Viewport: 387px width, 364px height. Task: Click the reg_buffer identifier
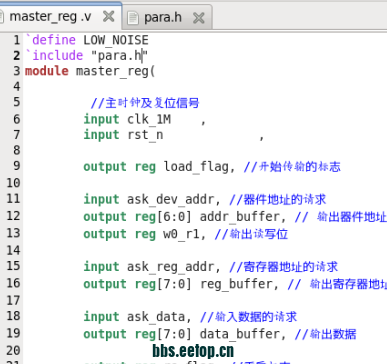pos(236,284)
